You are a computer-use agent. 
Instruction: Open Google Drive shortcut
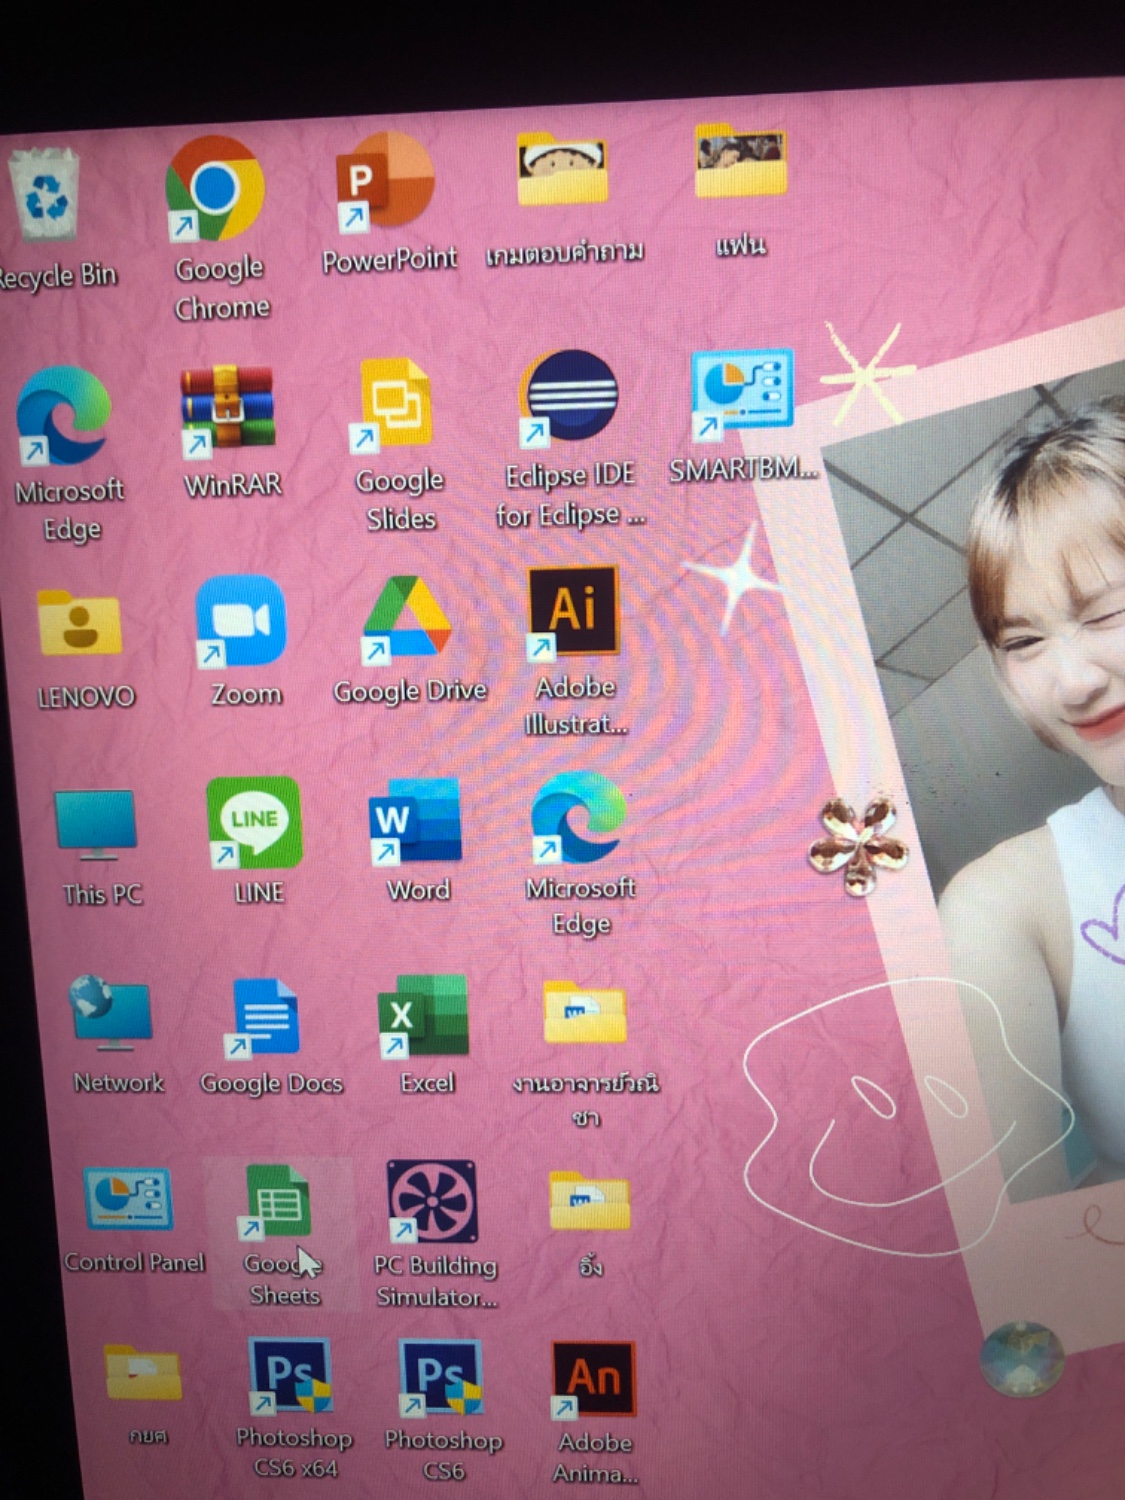point(407,618)
